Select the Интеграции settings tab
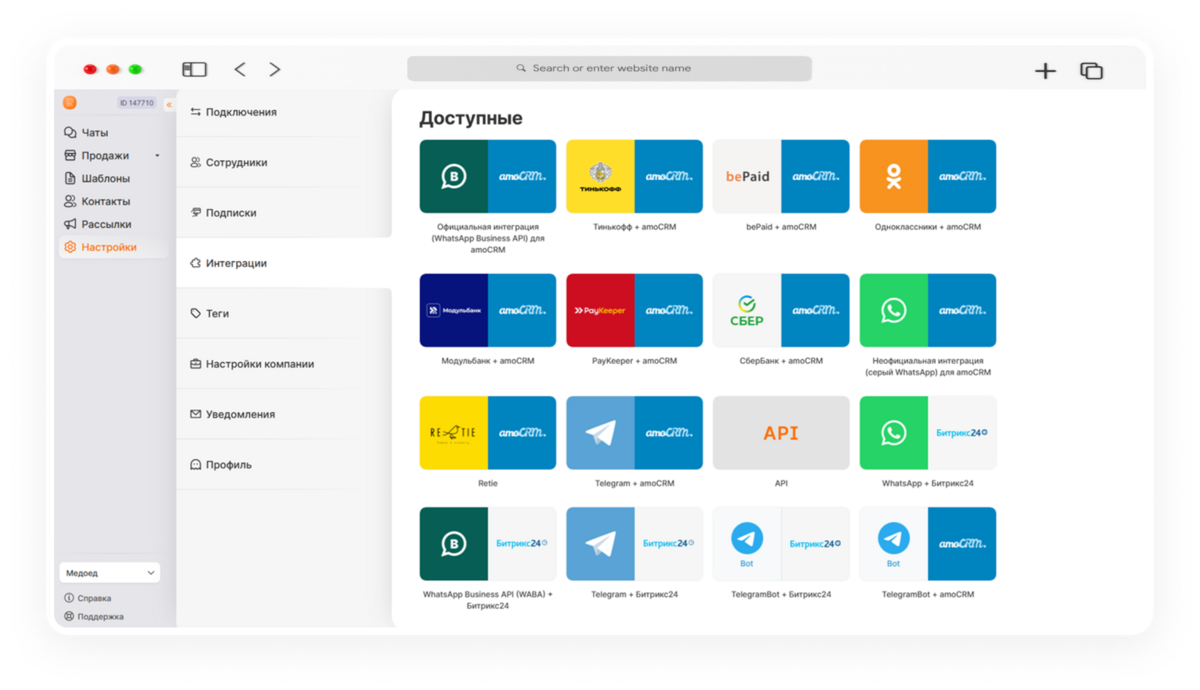1200x690 pixels. (284, 263)
